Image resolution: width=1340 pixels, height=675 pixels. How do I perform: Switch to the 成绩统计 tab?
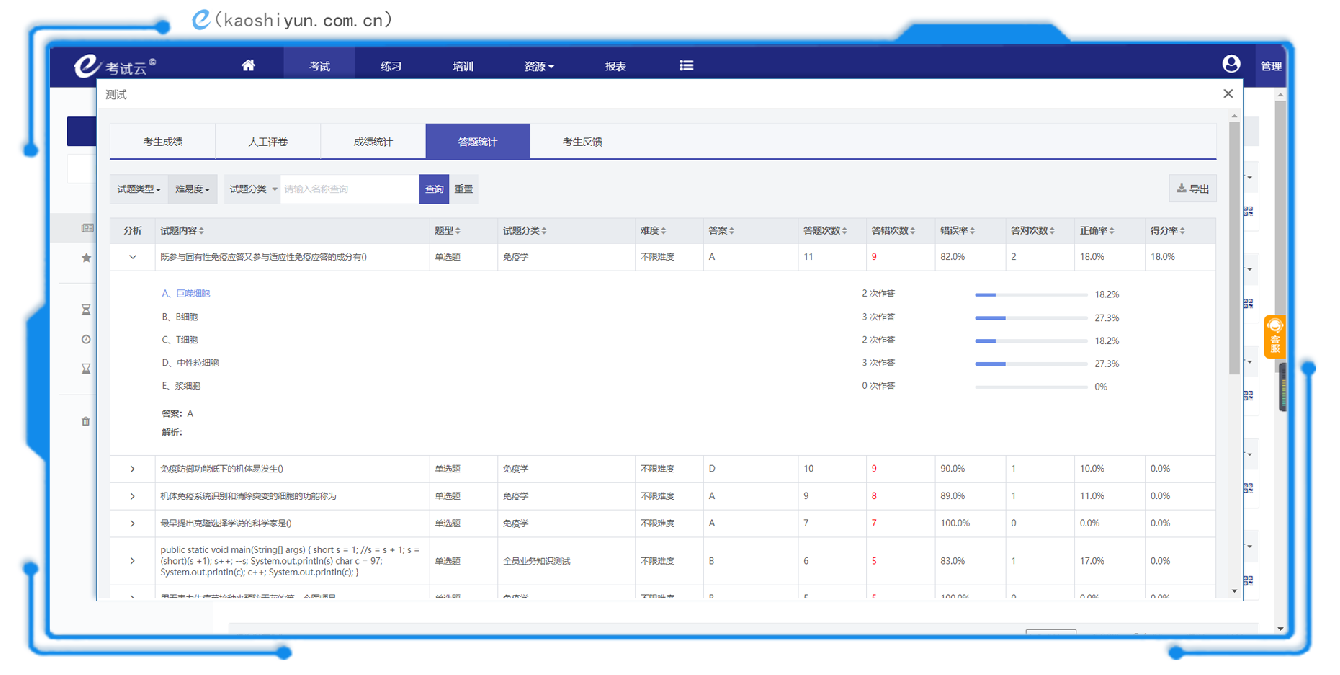point(373,142)
